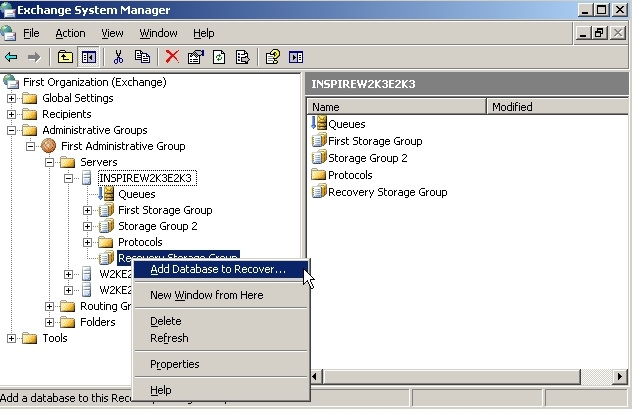Click the Back arrow toolbar icon

[11, 57]
